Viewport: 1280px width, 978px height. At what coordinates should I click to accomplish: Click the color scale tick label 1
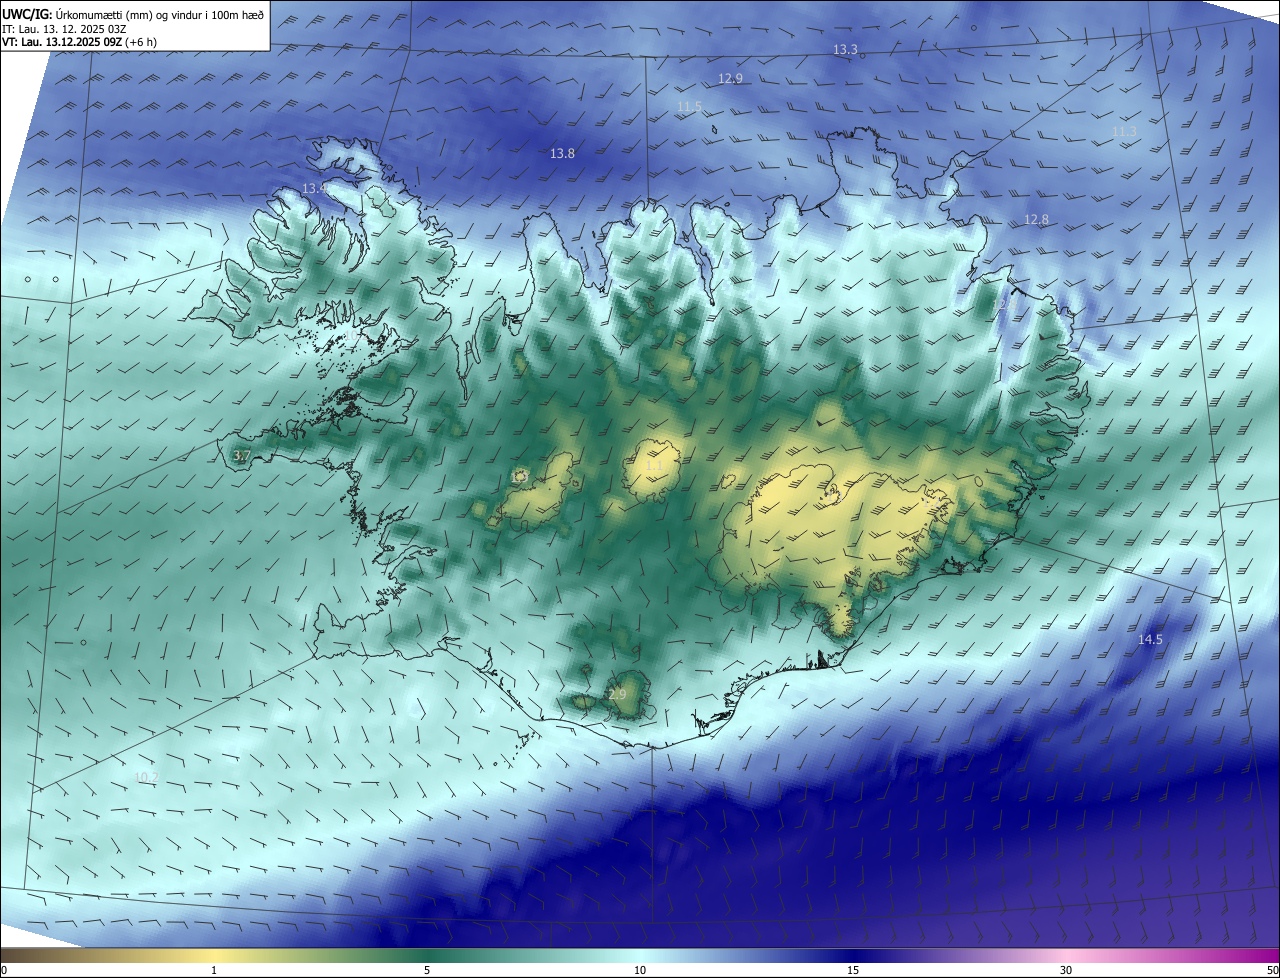[214, 971]
